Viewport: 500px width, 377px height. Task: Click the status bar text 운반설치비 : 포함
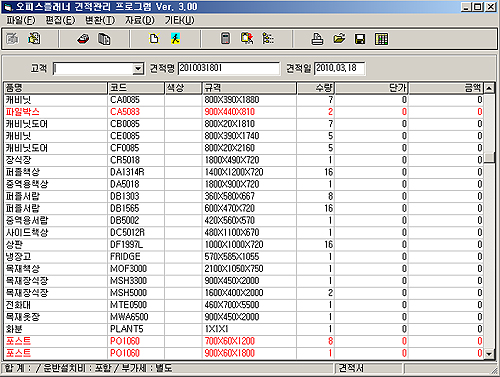pos(78,368)
